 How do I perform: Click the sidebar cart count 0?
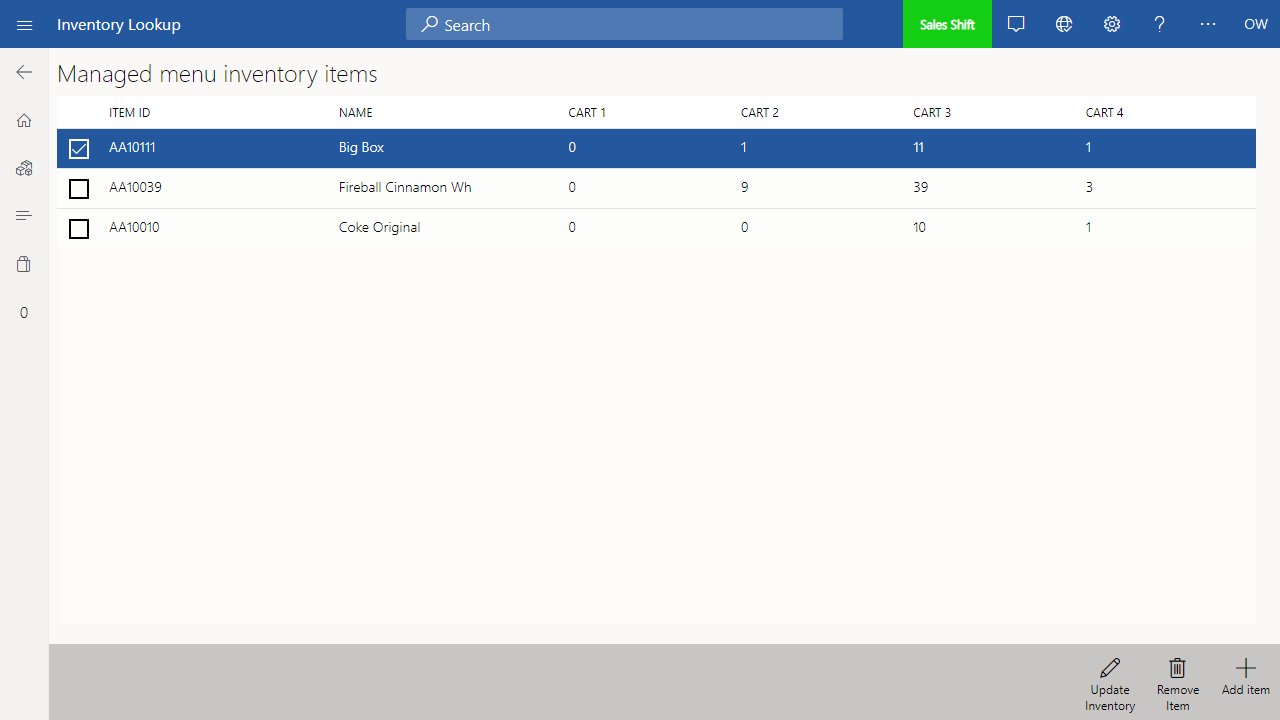[x=24, y=313]
